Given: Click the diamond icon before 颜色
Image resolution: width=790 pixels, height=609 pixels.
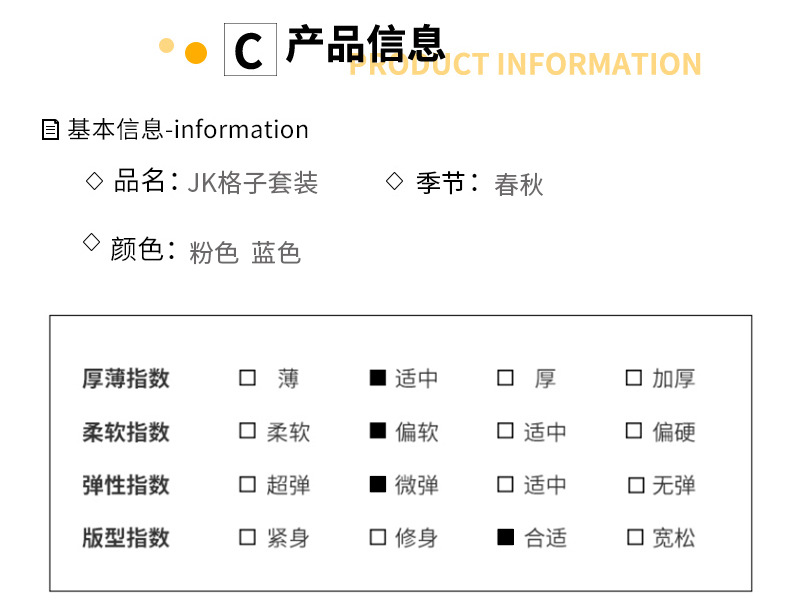Looking at the screenshot, I should 91,242.
